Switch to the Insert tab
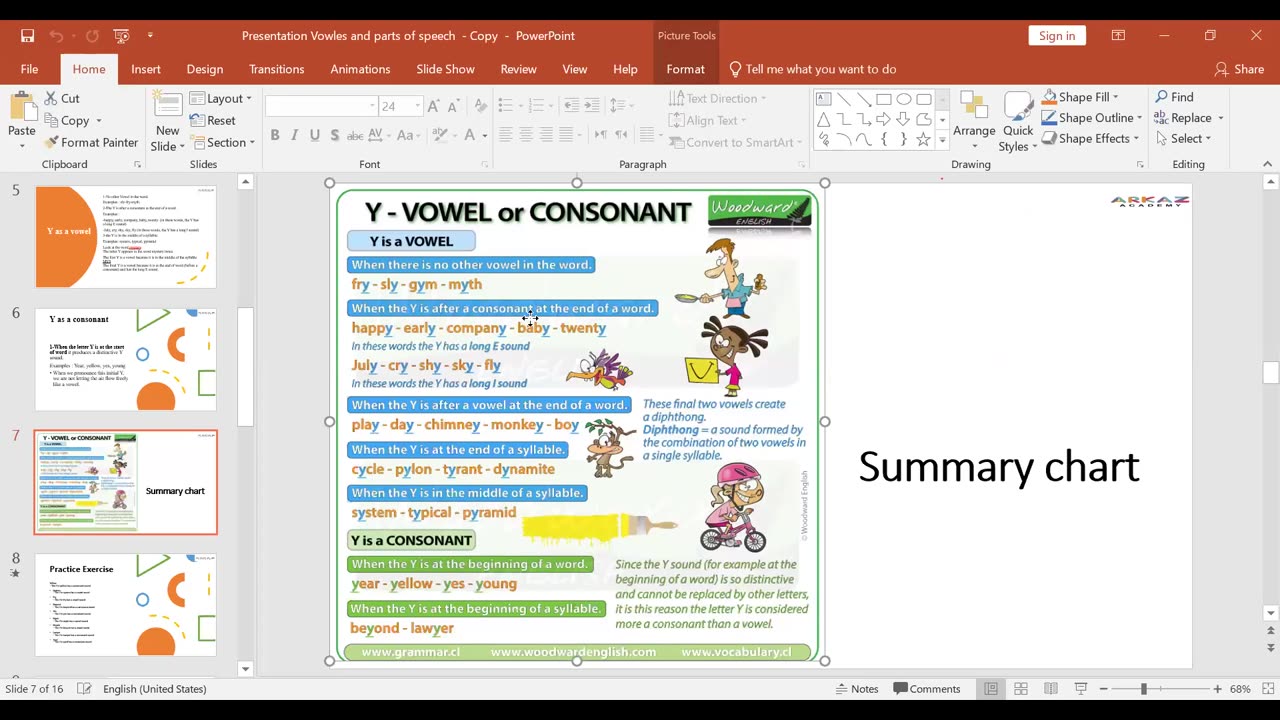The height and width of the screenshot is (720, 1280). pos(145,69)
